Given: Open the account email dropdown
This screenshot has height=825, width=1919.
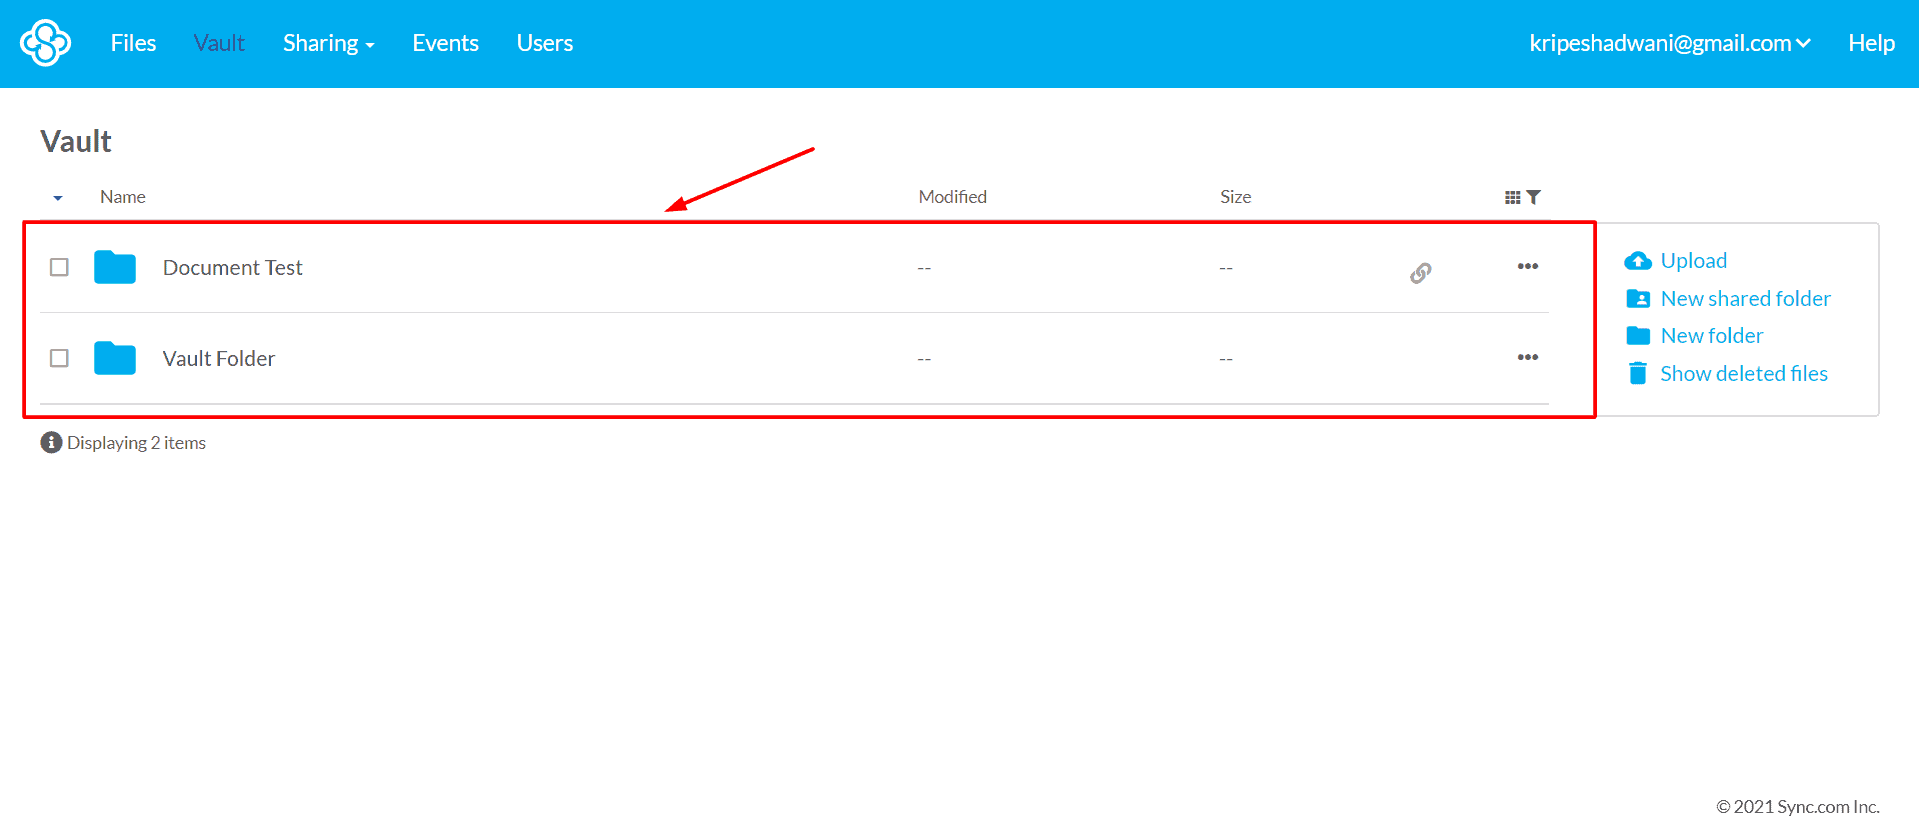Looking at the screenshot, I should point(1669,43).
